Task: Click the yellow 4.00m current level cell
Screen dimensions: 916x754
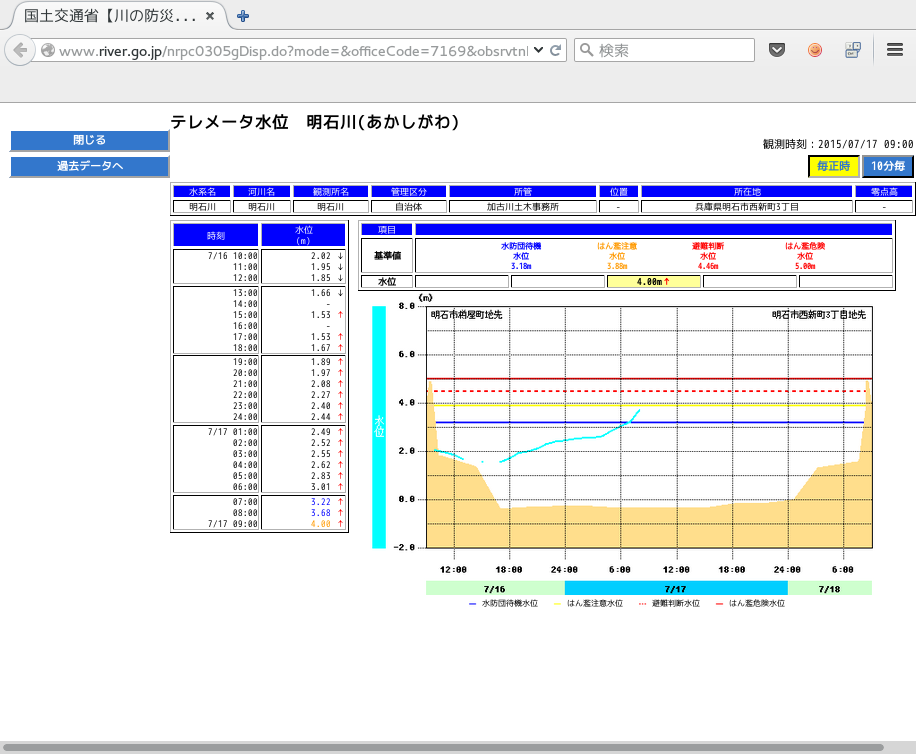Action: tap(654, 282)
